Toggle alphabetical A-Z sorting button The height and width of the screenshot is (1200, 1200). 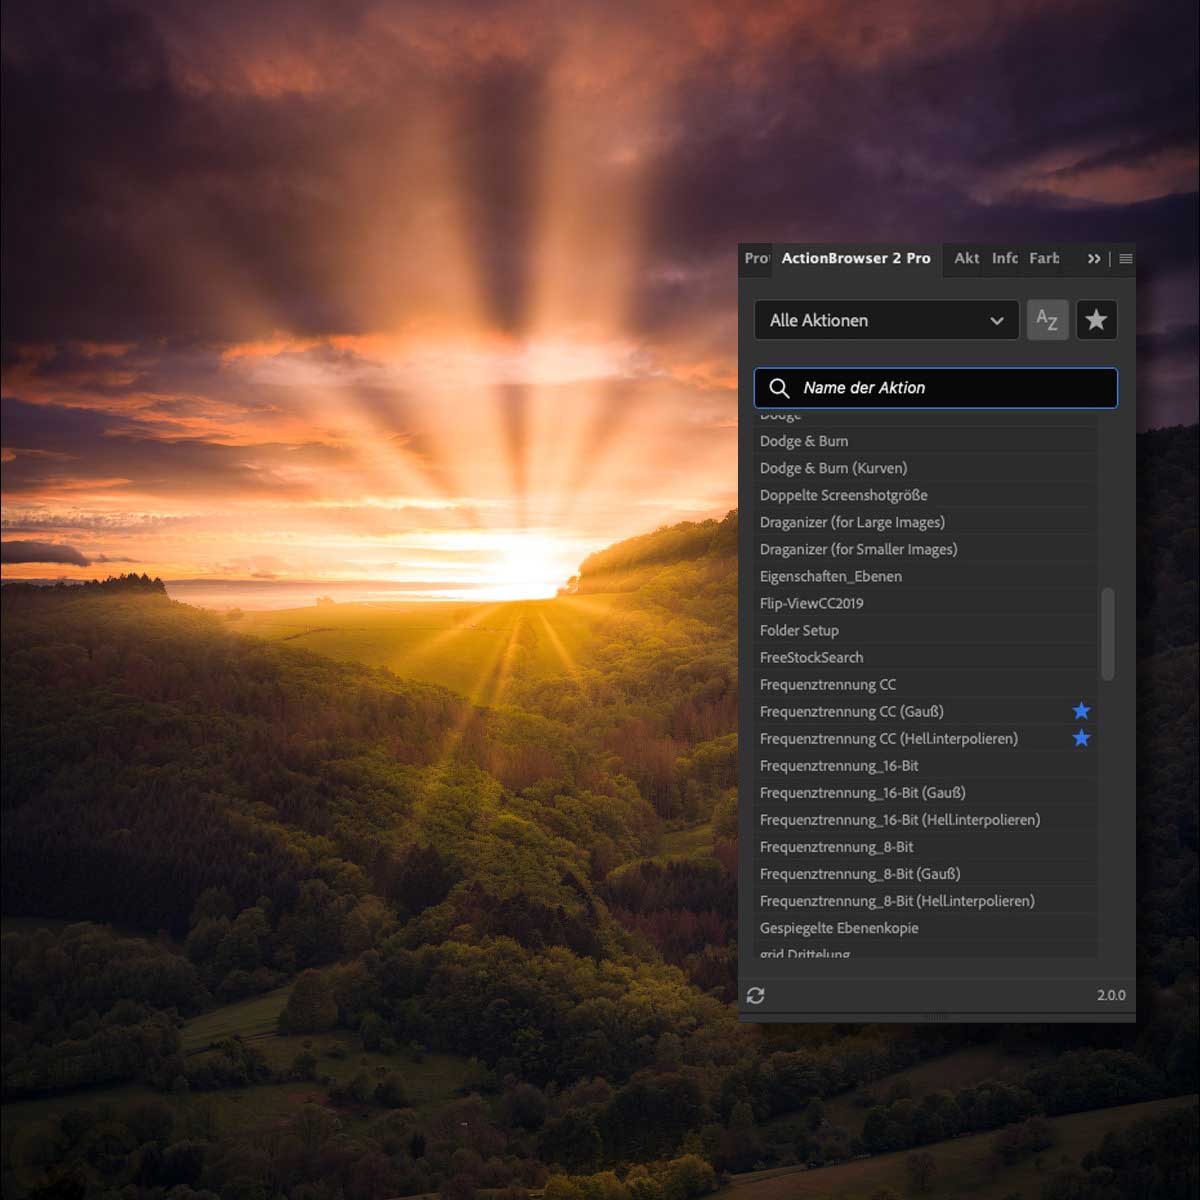tap(1047, 320)
